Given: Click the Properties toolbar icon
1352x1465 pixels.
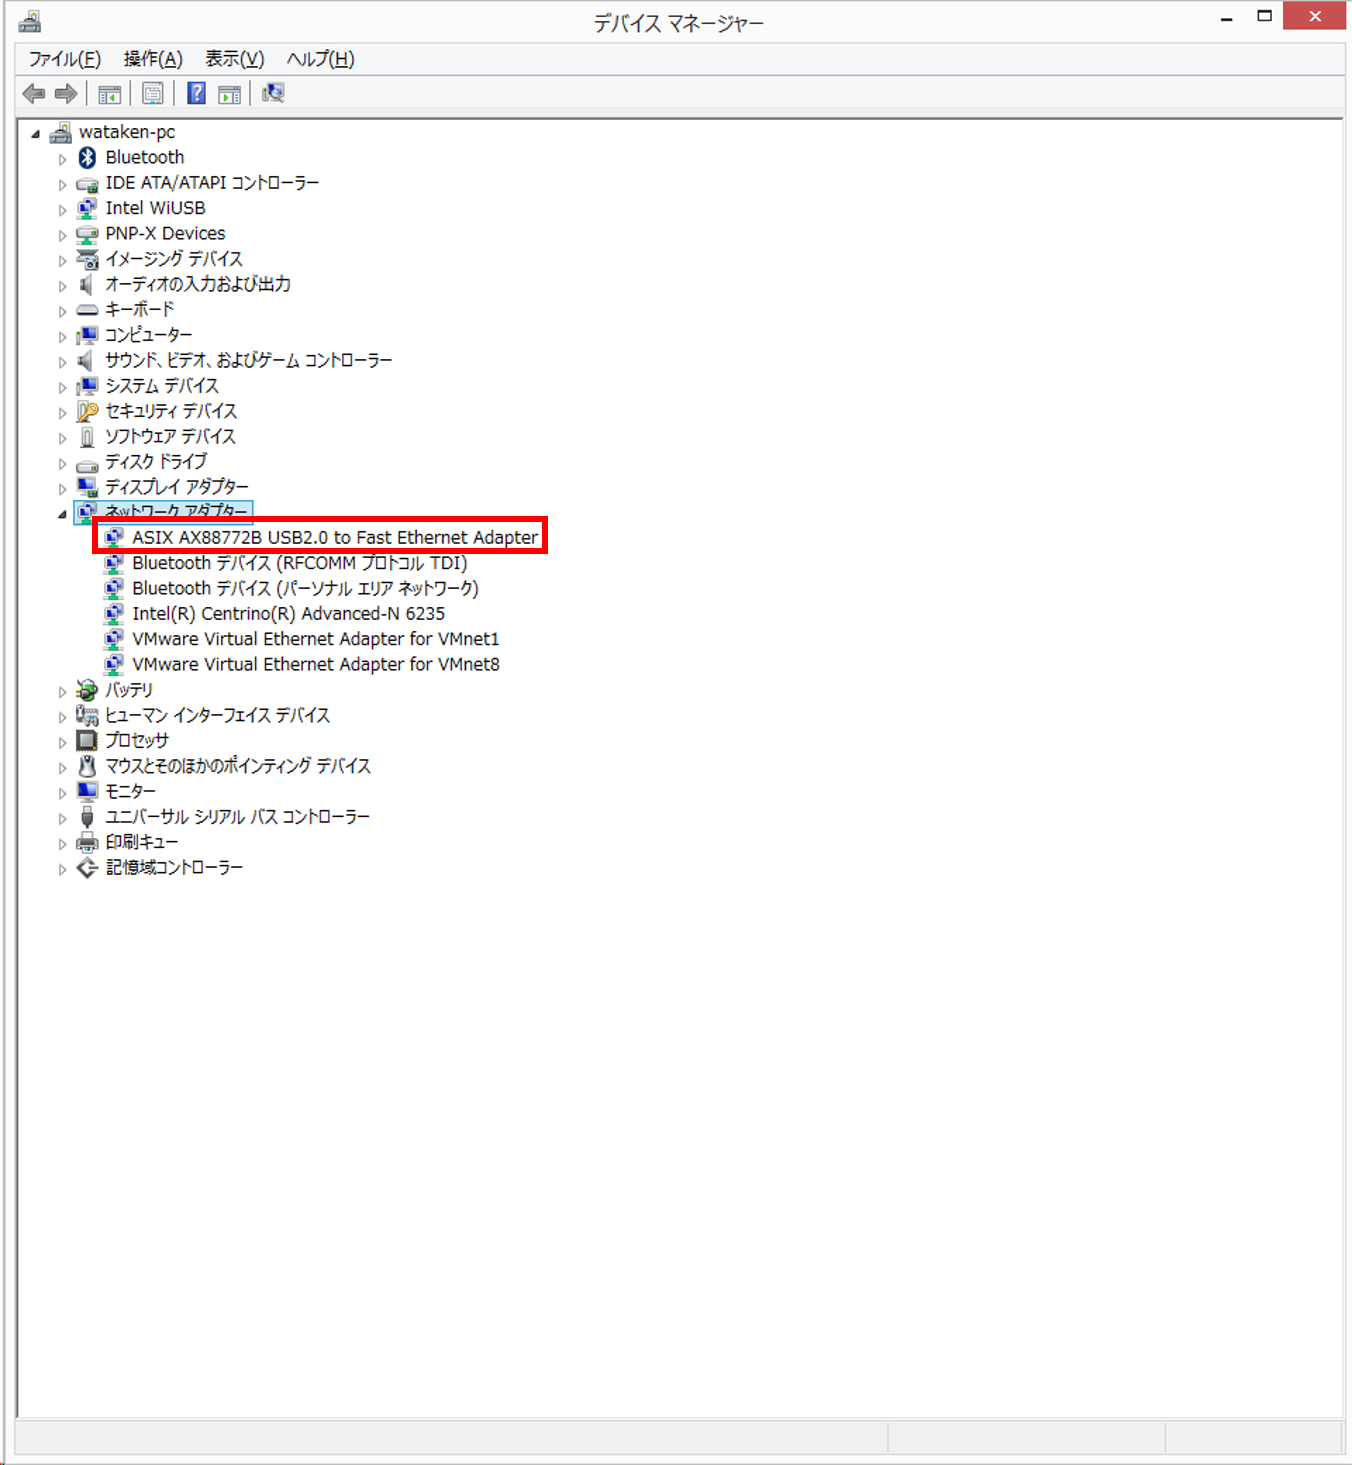Looking at the screenshot, I should (x=153, y=94).
